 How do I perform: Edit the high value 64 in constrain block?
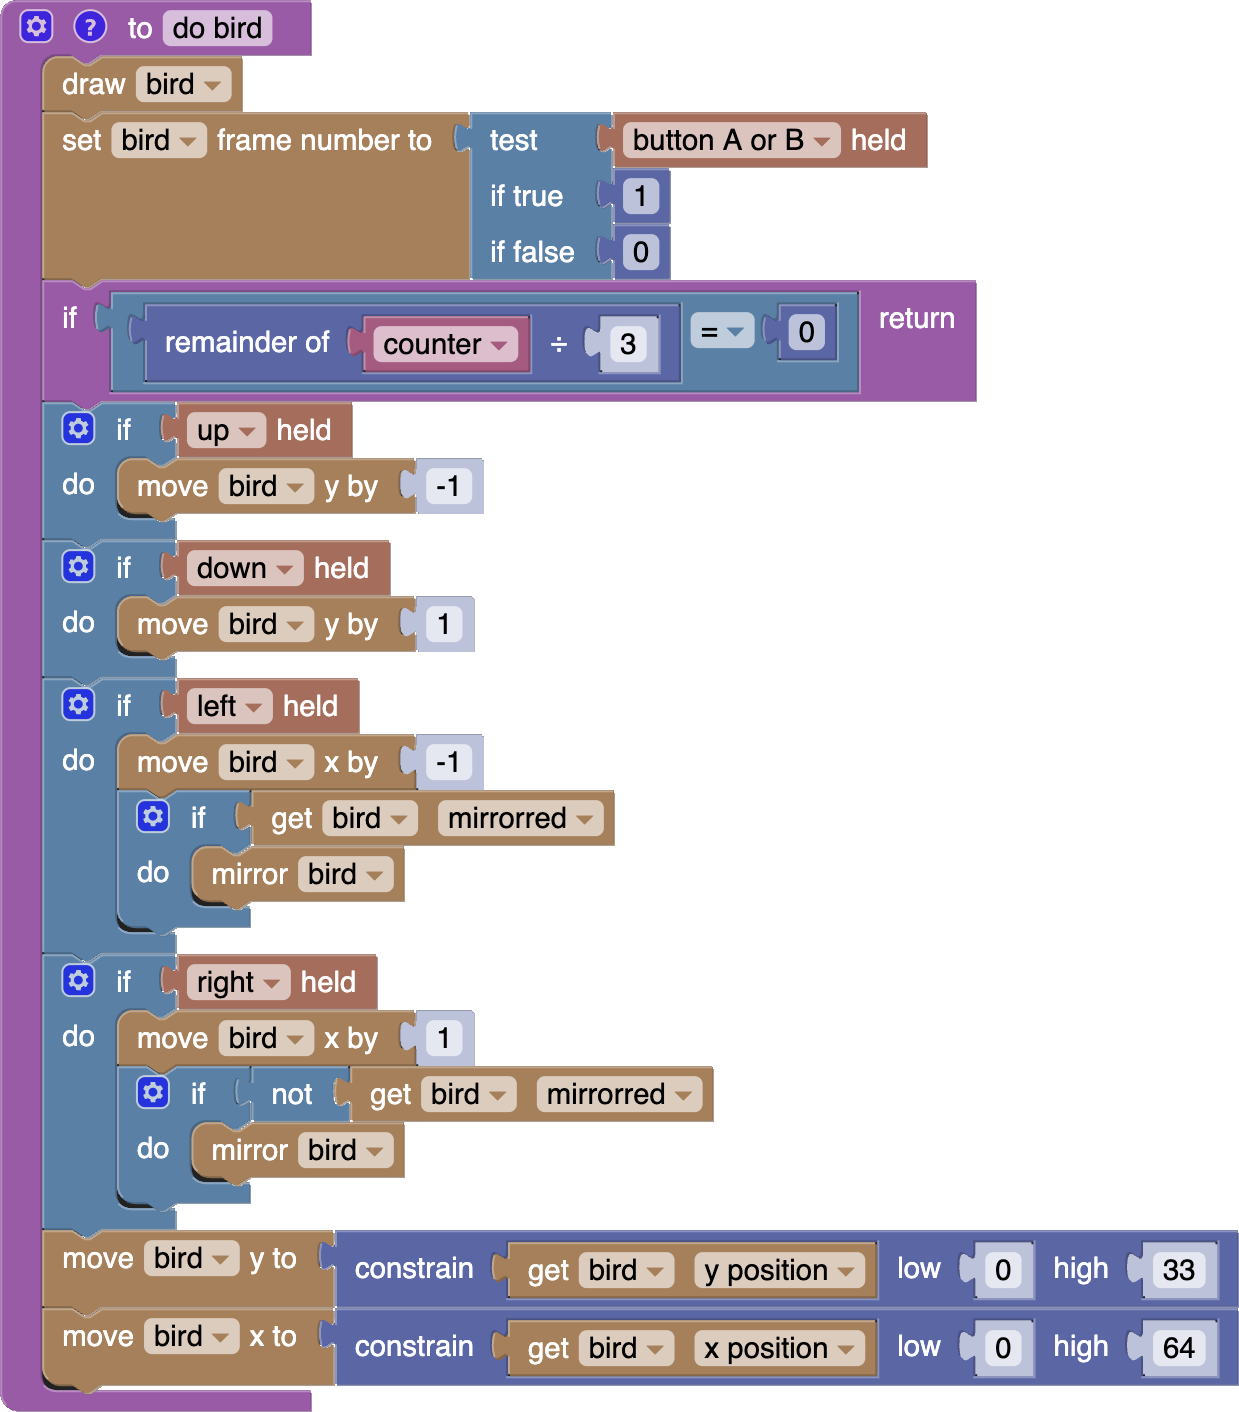[1178, 1348]
